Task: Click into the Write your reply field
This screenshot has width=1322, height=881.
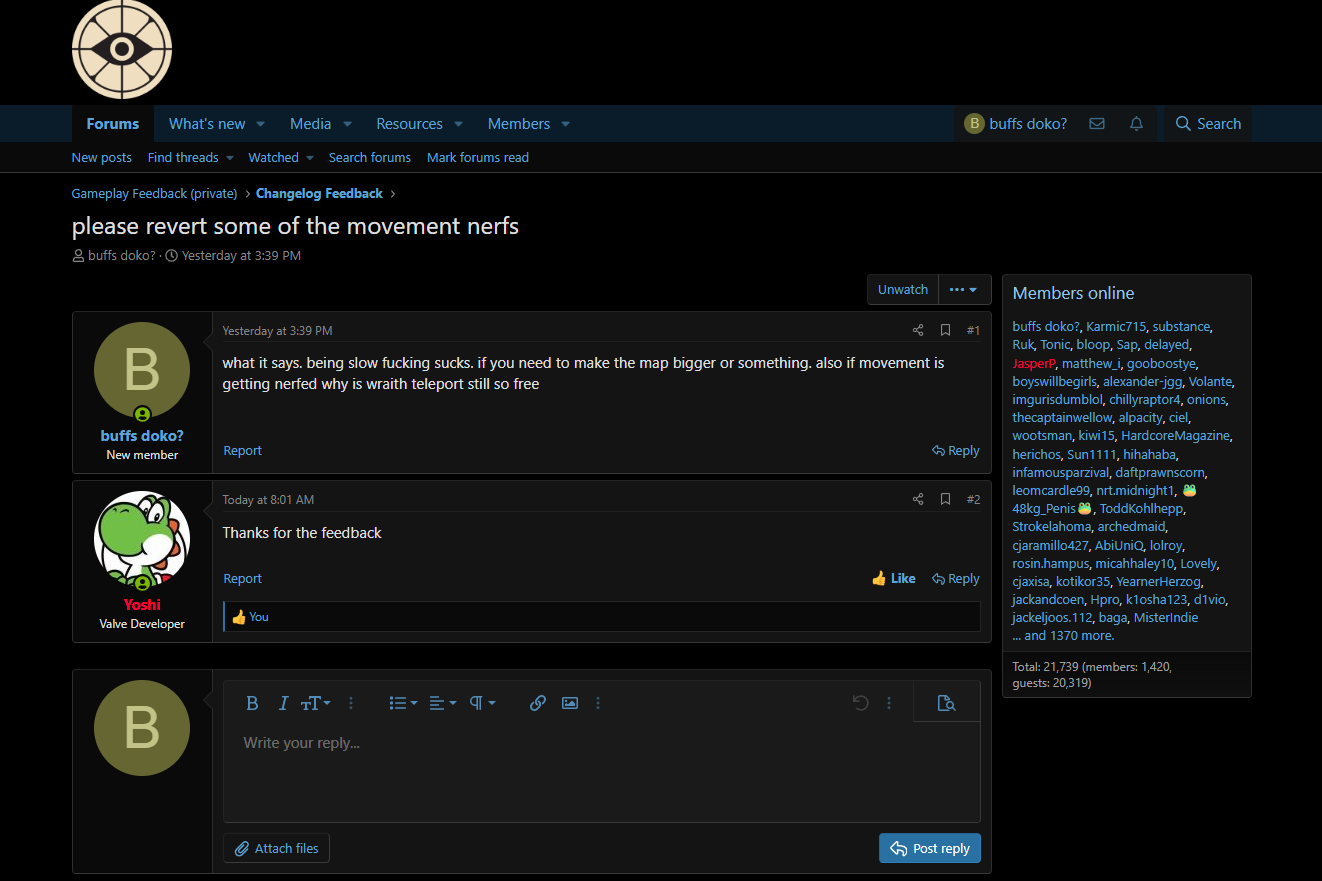Action: tap(601, 771)
